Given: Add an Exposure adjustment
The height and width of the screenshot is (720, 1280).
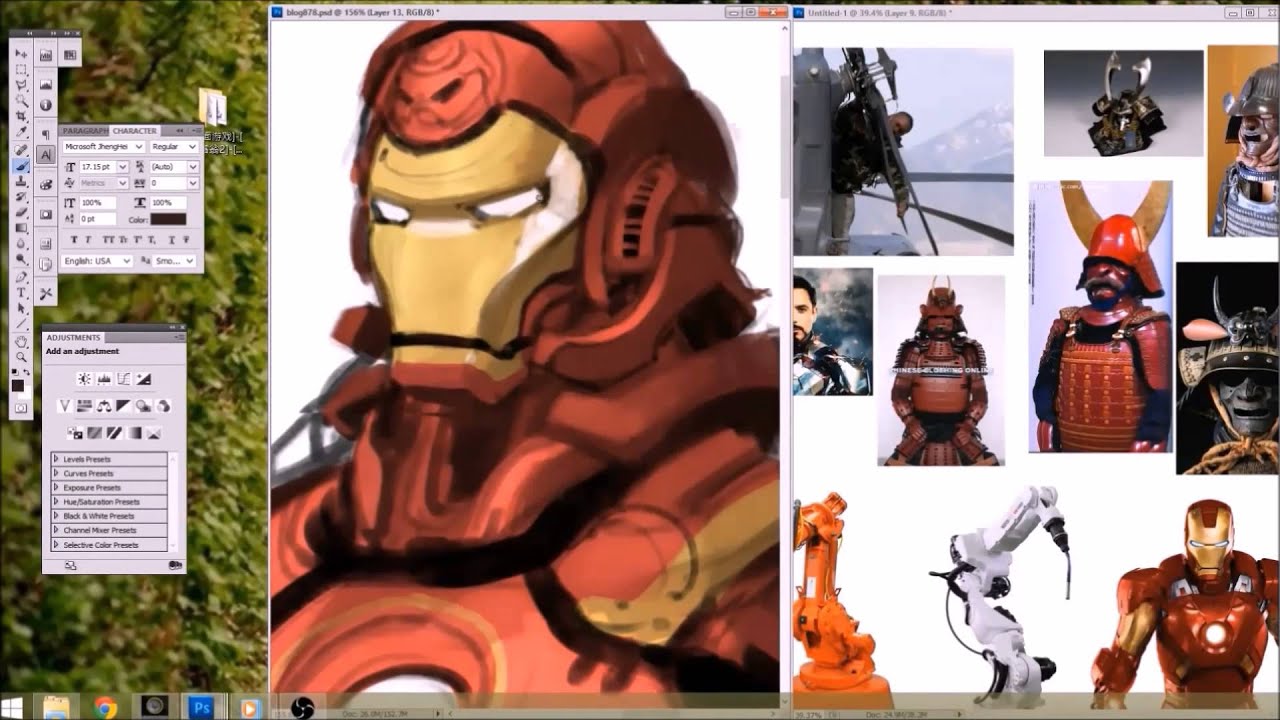Looking at the screenshot, I should click(143, 379).
